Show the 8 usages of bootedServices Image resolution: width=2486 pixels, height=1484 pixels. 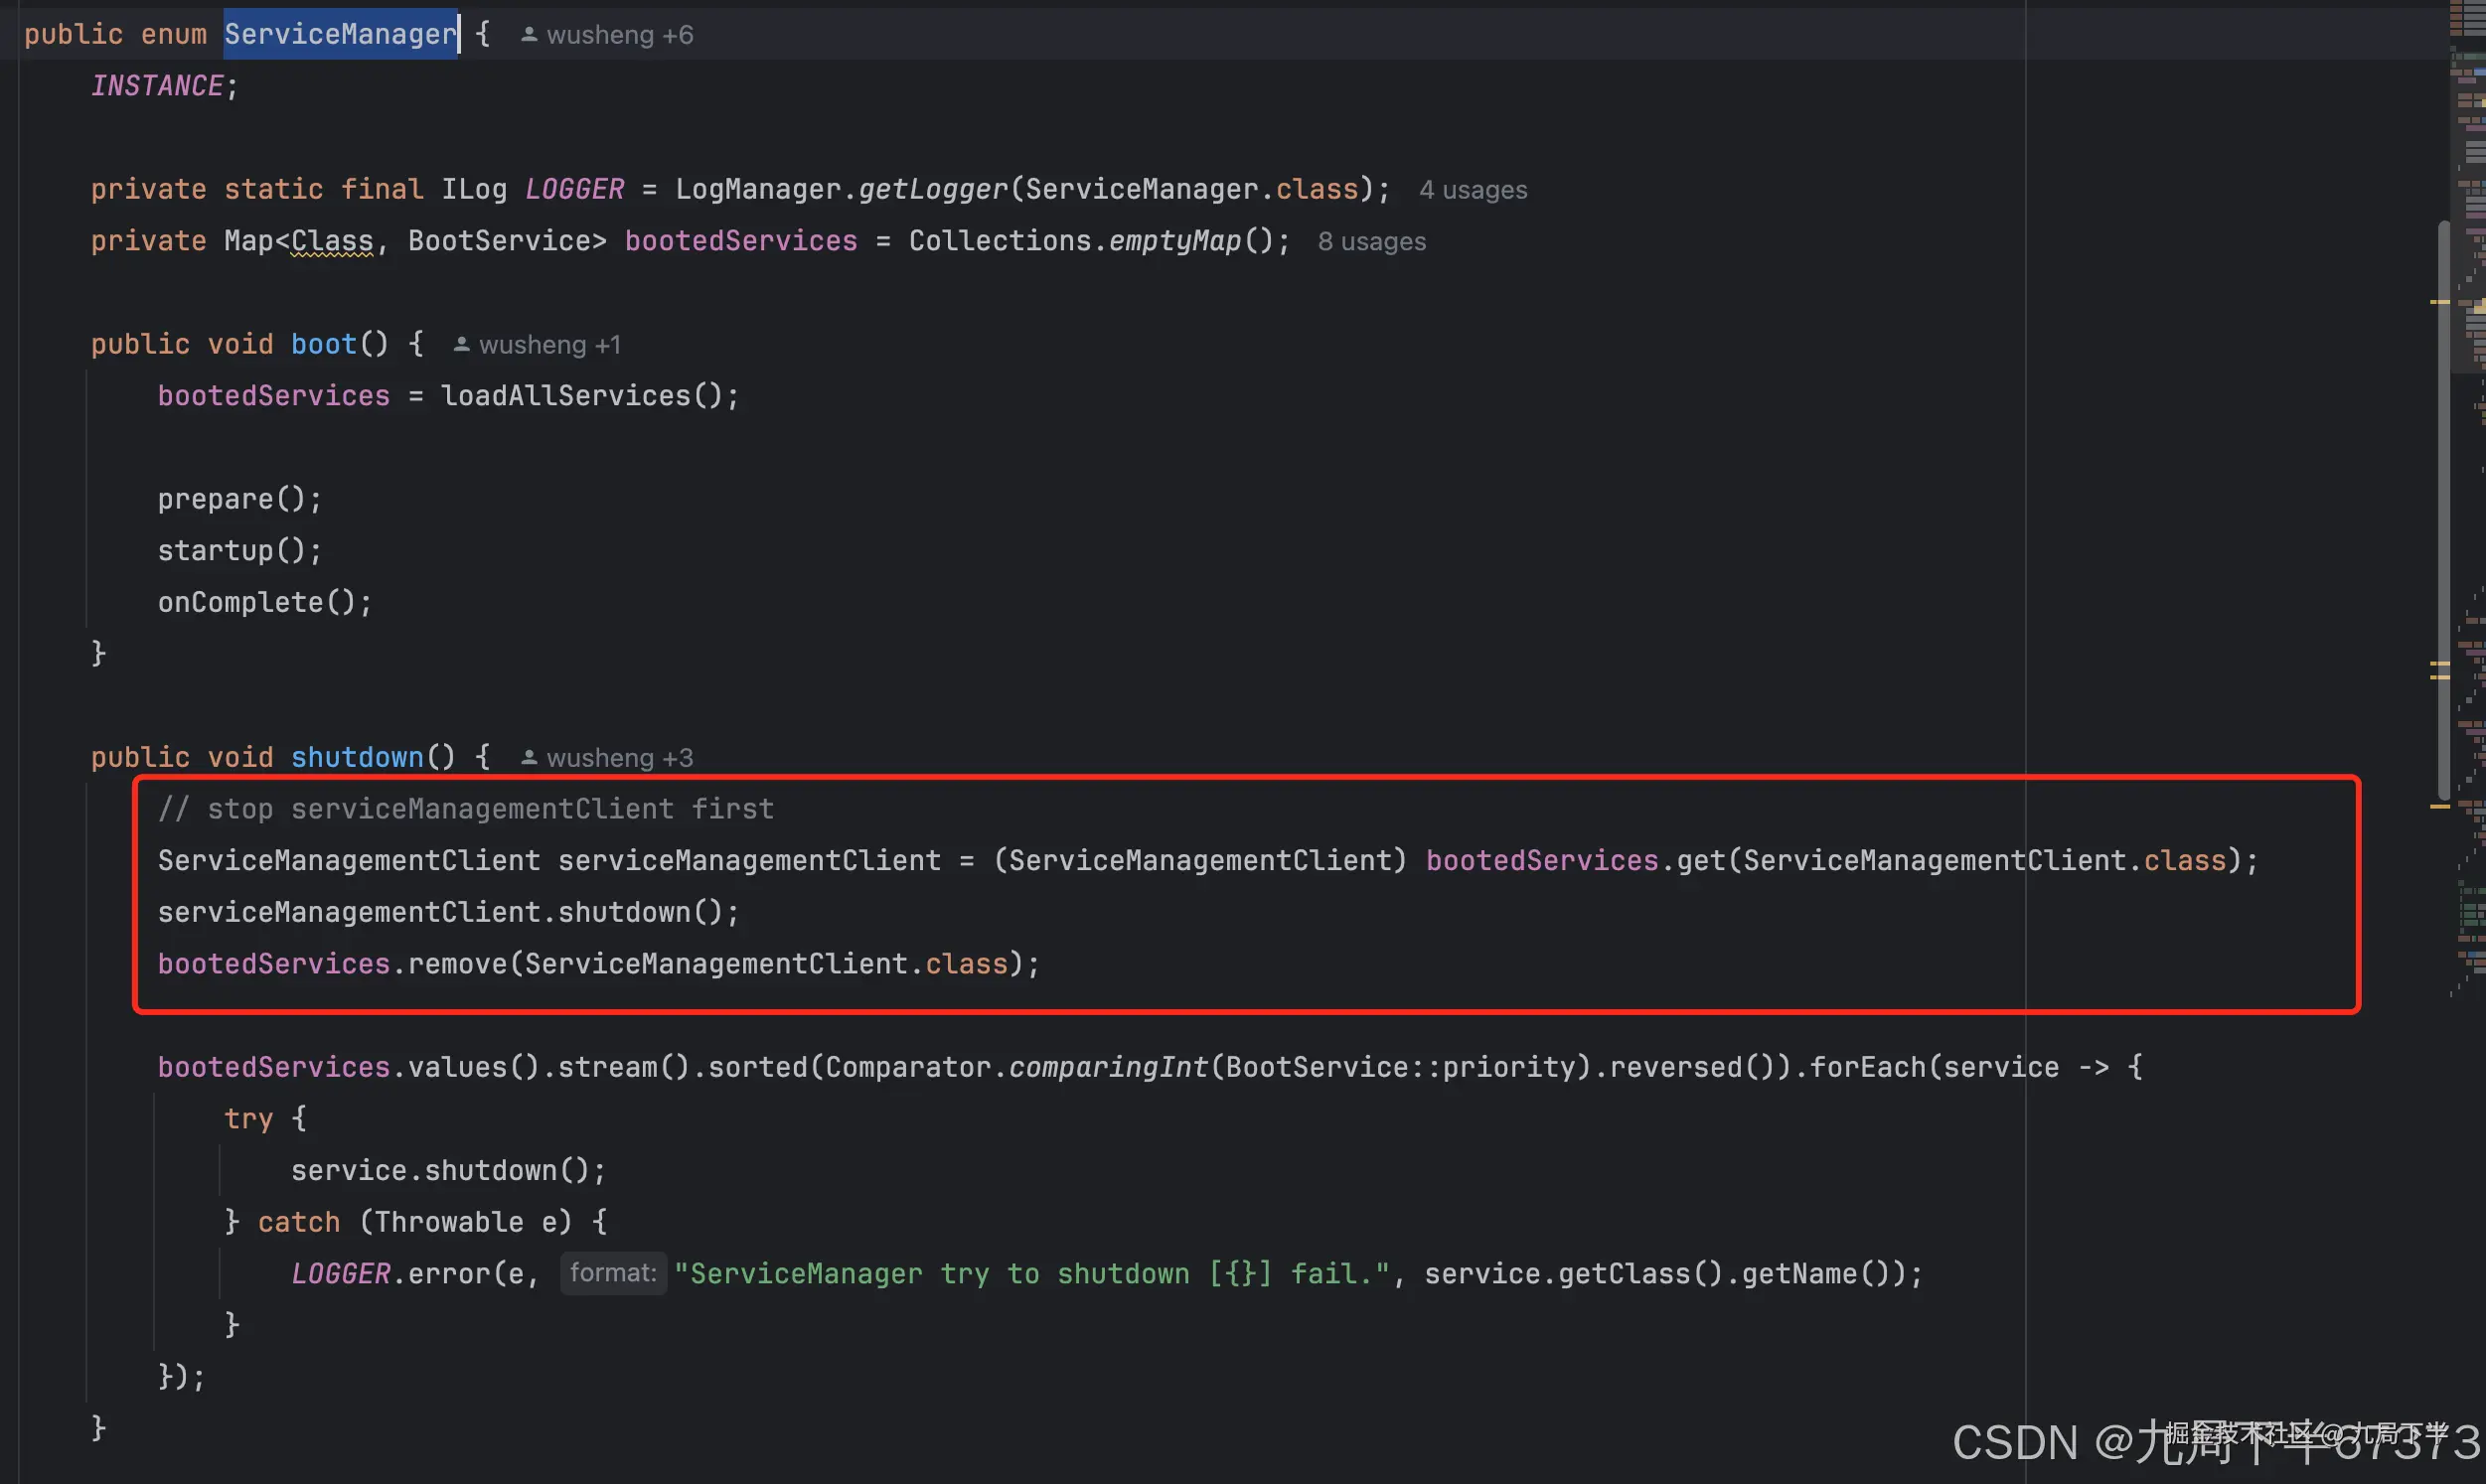coord(1371,242)
